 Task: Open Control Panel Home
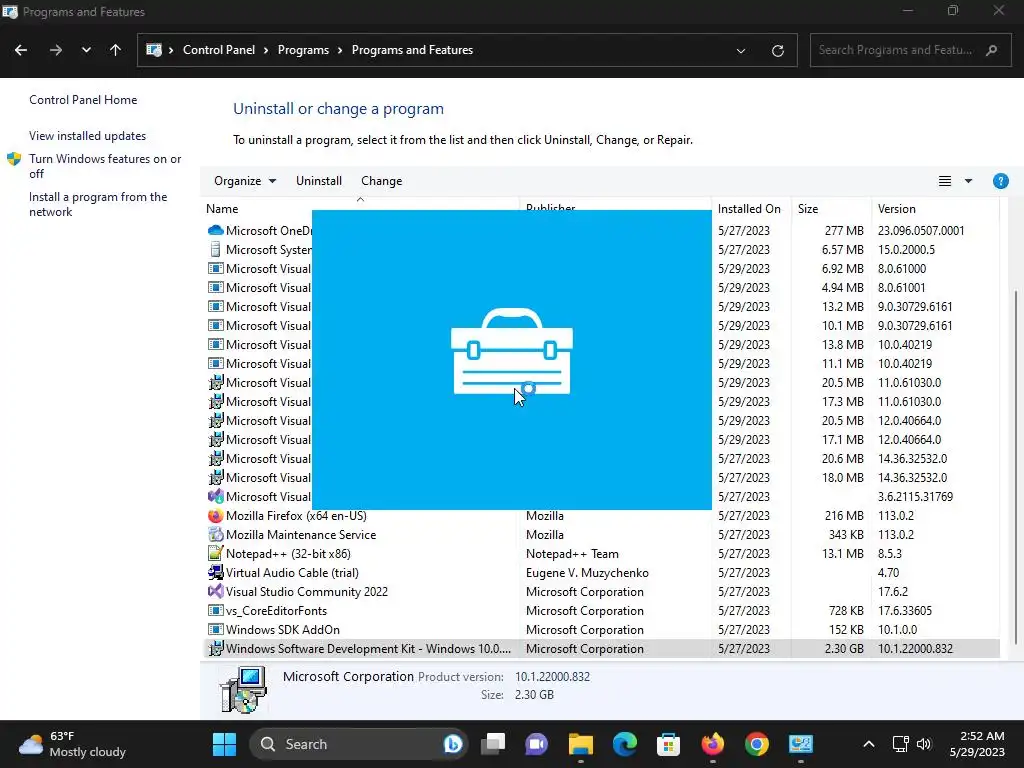coord(83,100)
